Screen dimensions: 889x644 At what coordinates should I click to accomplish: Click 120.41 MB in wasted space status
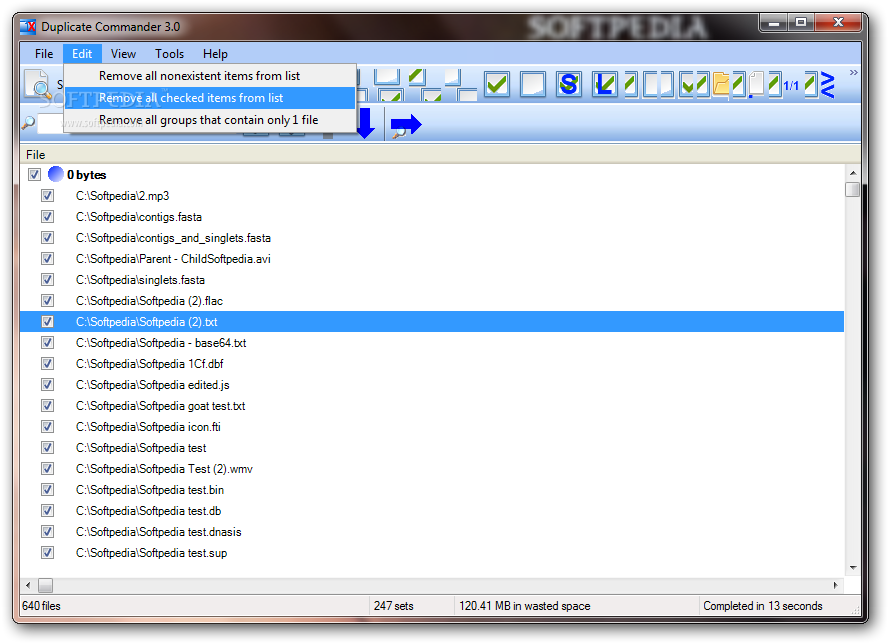click(x=524, y=605)
